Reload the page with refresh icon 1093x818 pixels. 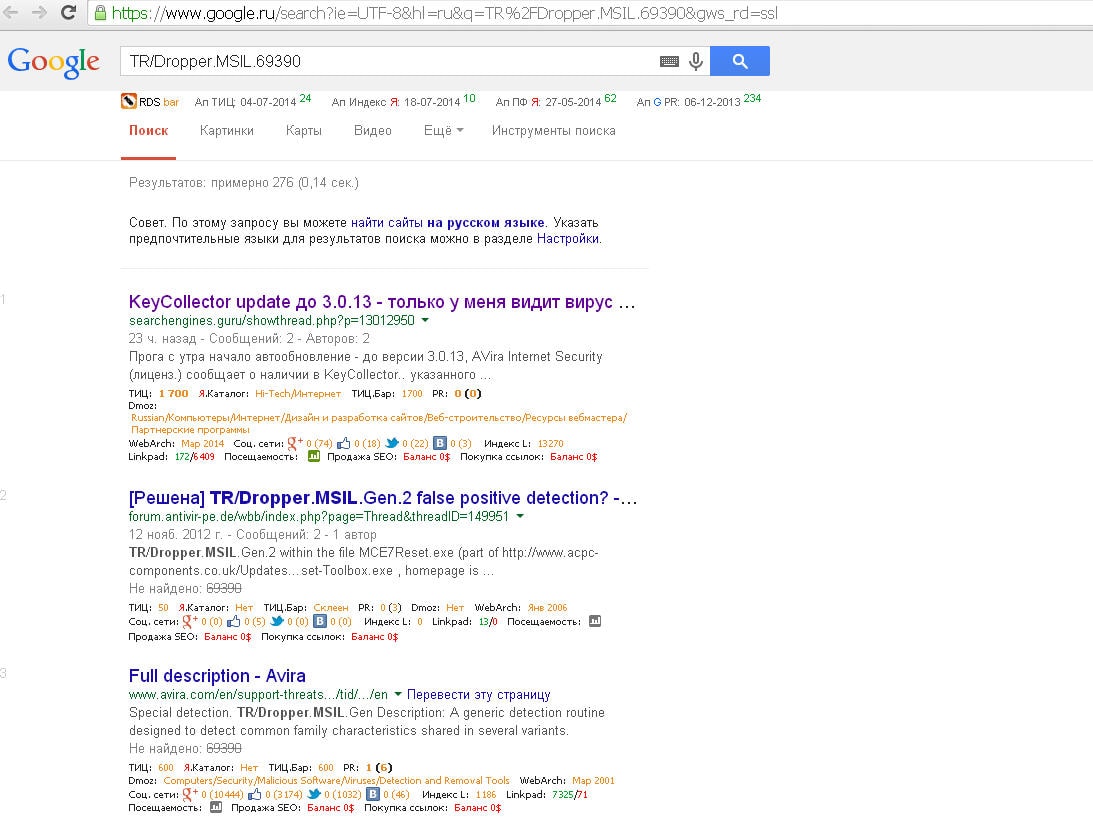point(68,13)
